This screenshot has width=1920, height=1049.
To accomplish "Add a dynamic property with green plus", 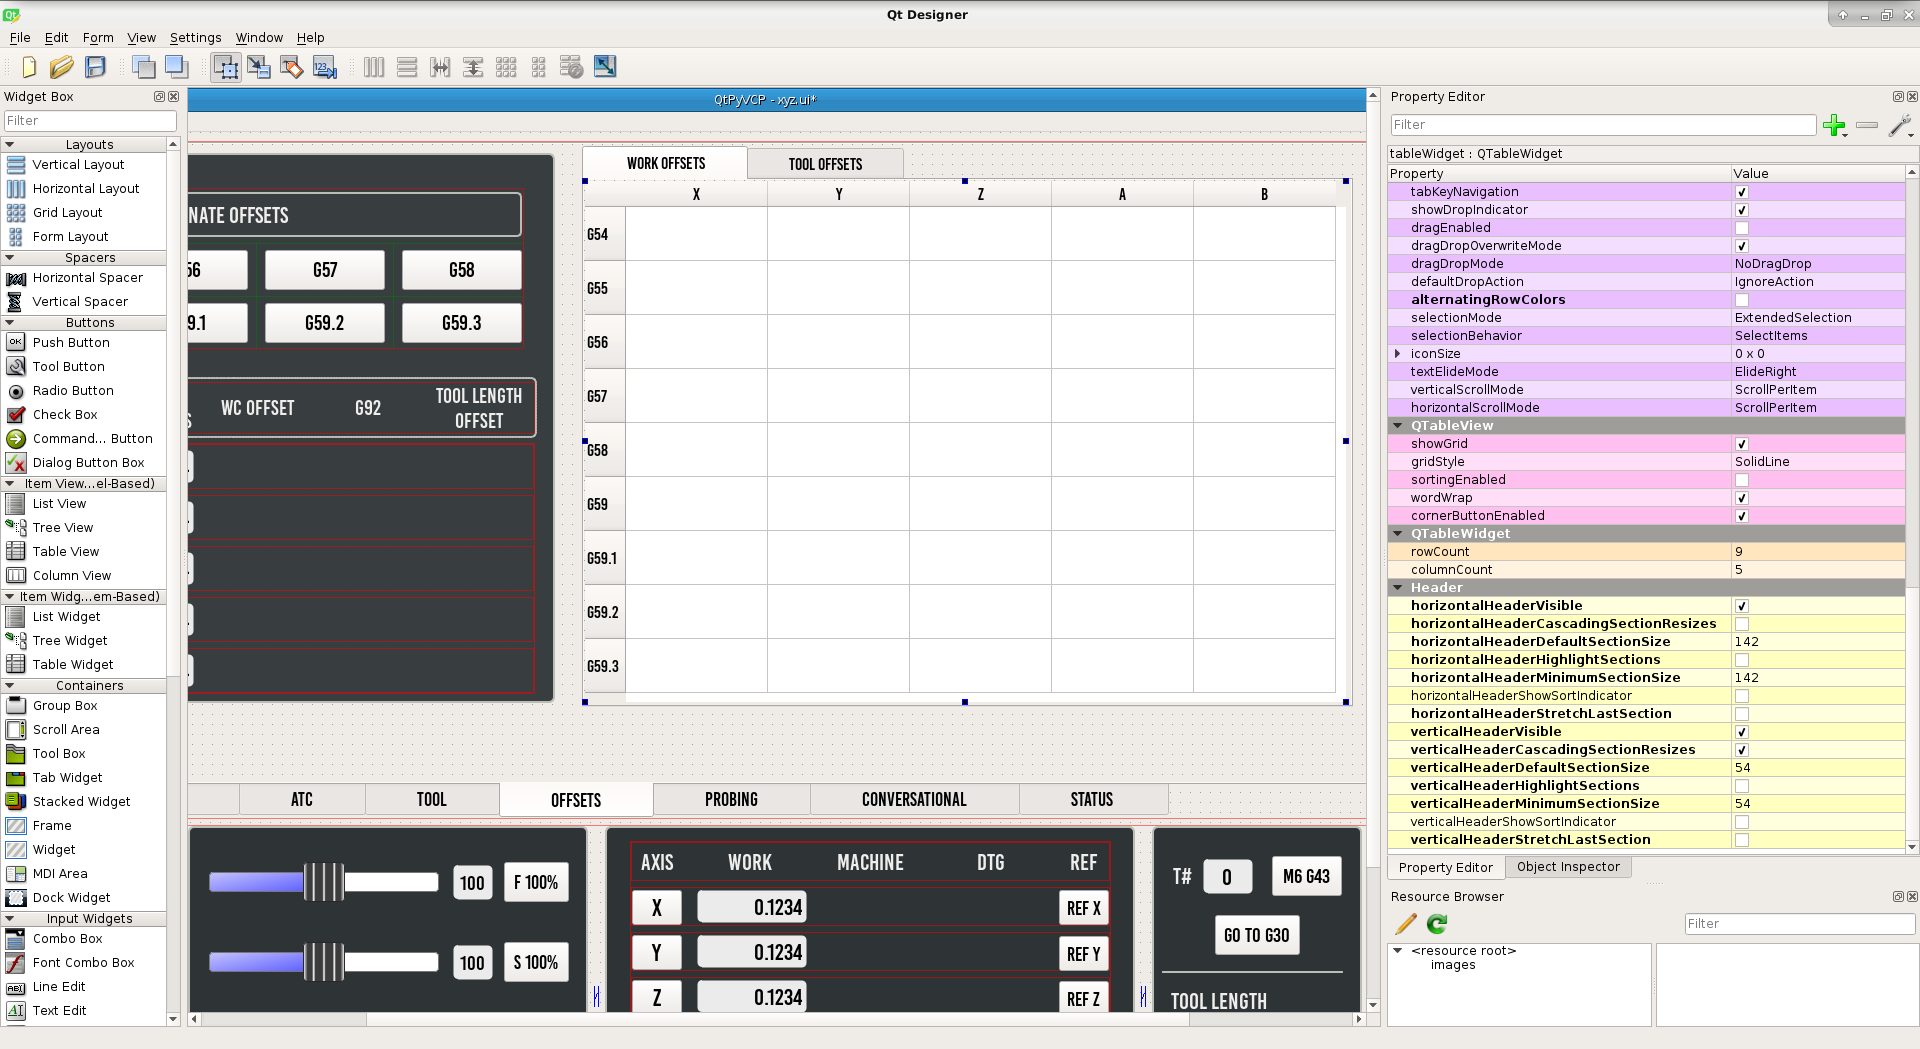I will 1834,125.
